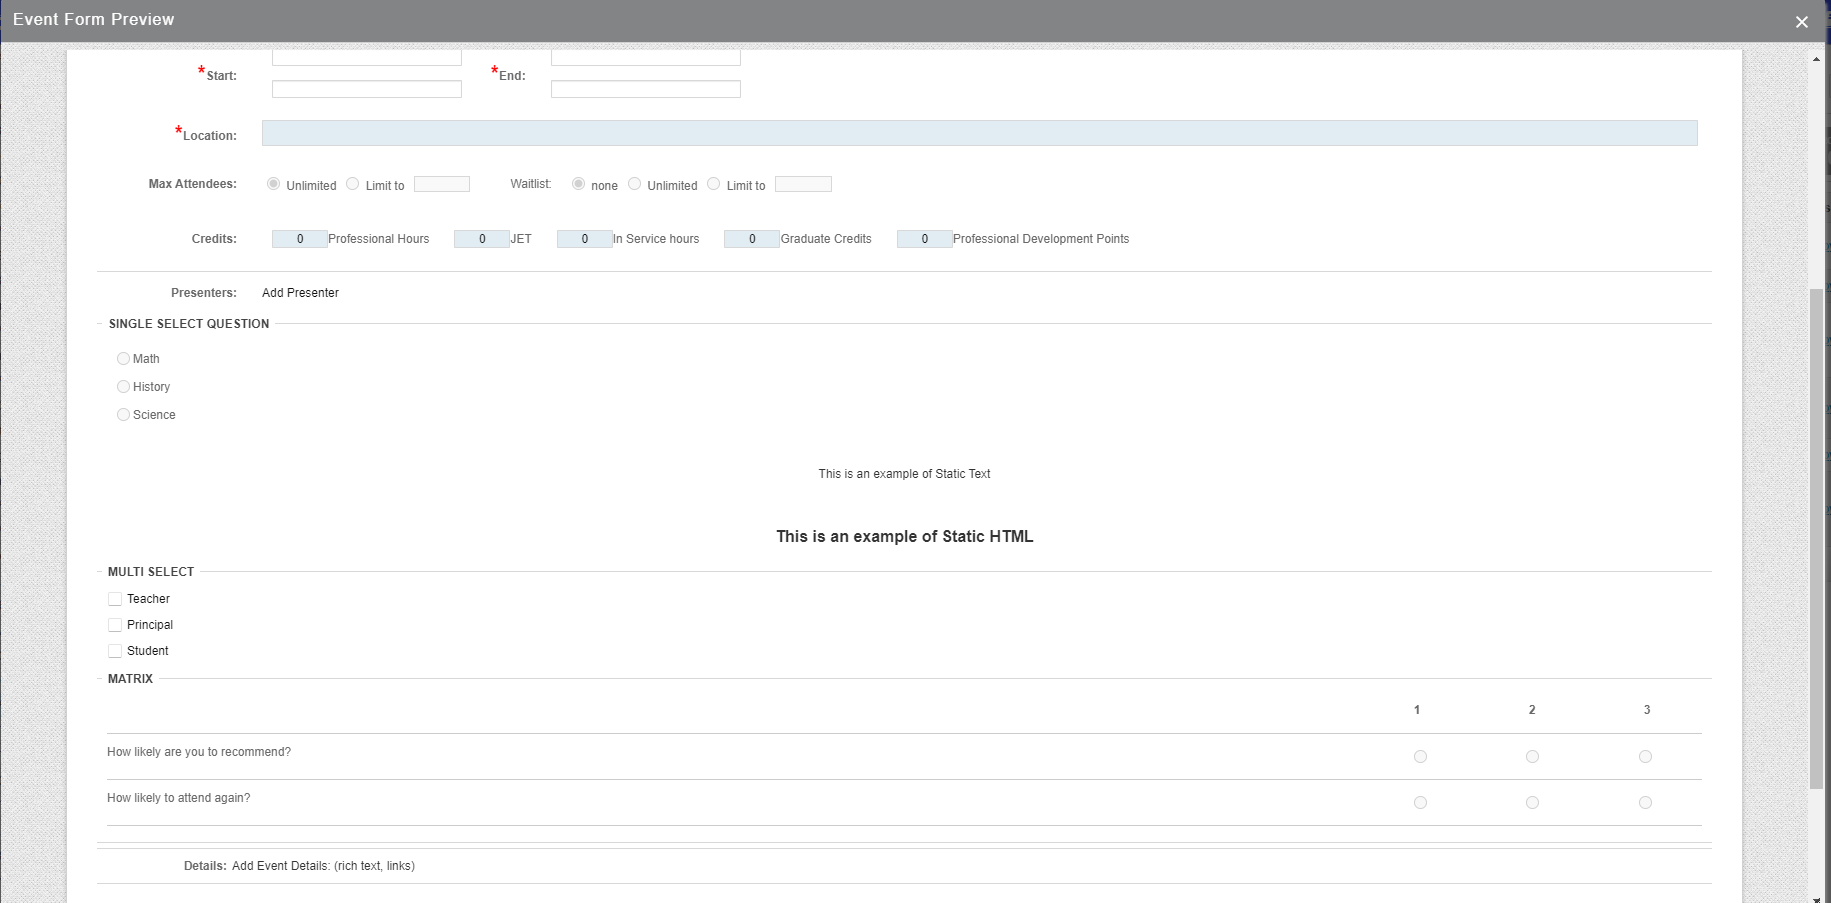Viewport: 1831px width, 903px height.
Task: Choose Unlimited waitlist option
Action: [634, 183]
